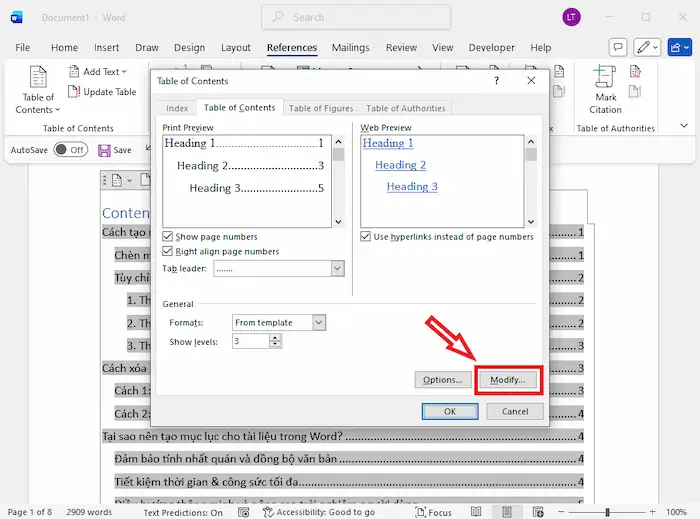Click the Update Table icon
Screen dimensions: 700x519
coord(75,92)
